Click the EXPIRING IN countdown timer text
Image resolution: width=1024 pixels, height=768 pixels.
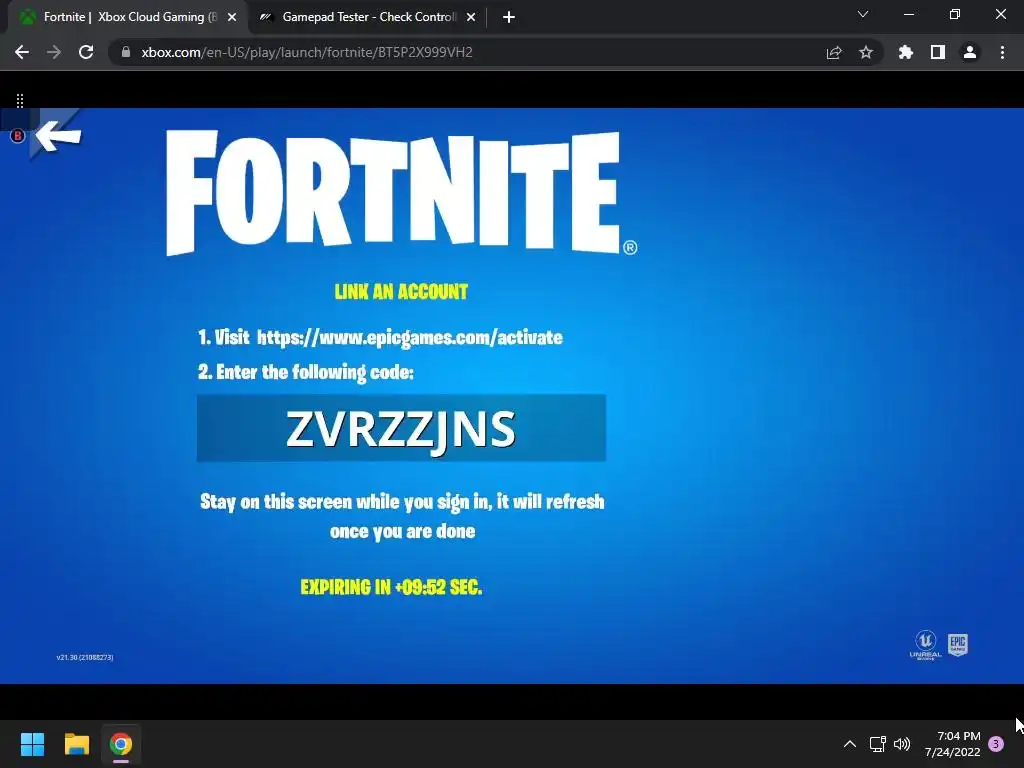click(x=391, y=587)
